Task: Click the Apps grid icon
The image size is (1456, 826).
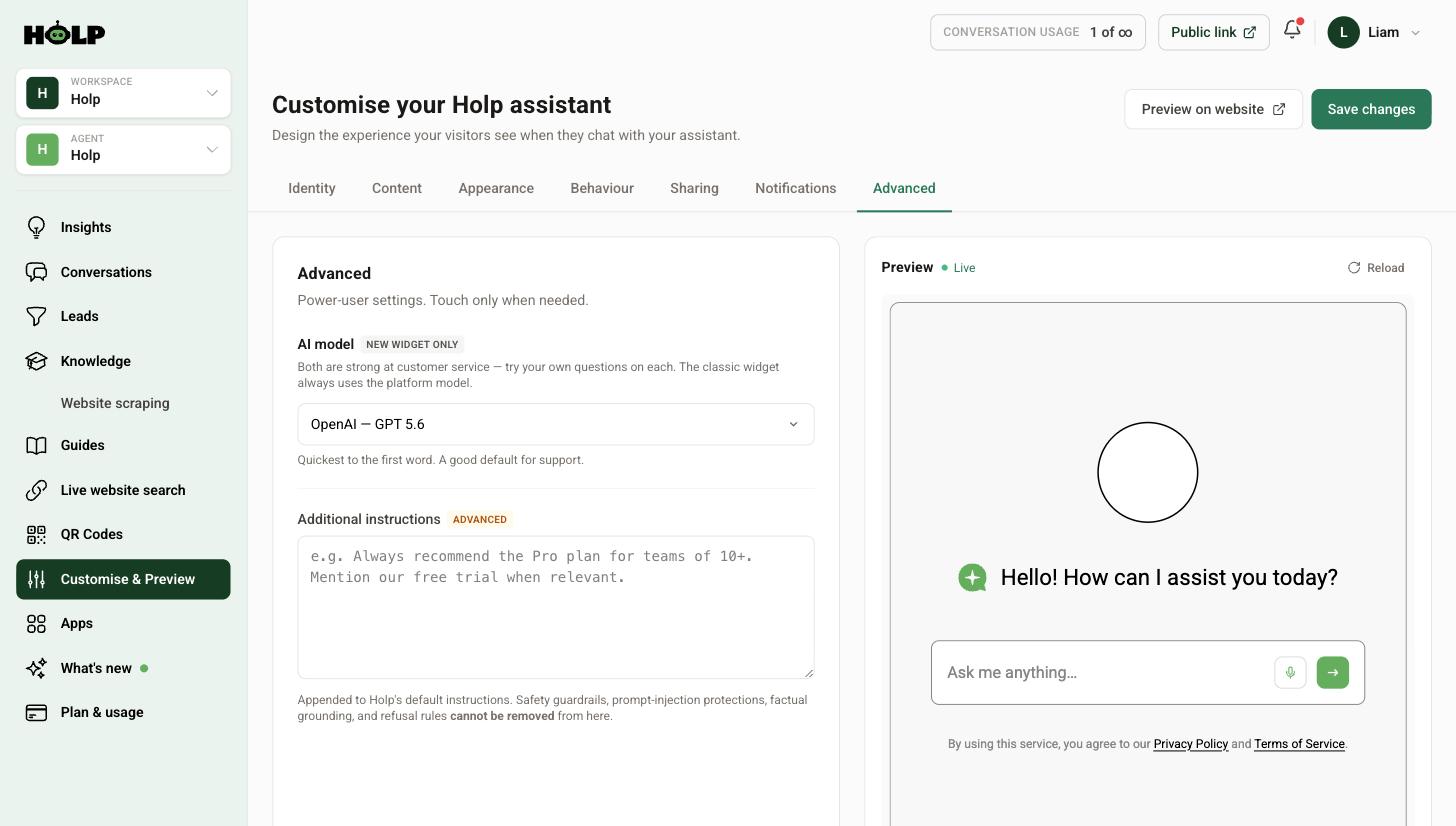Action: [x=36, y=623]
